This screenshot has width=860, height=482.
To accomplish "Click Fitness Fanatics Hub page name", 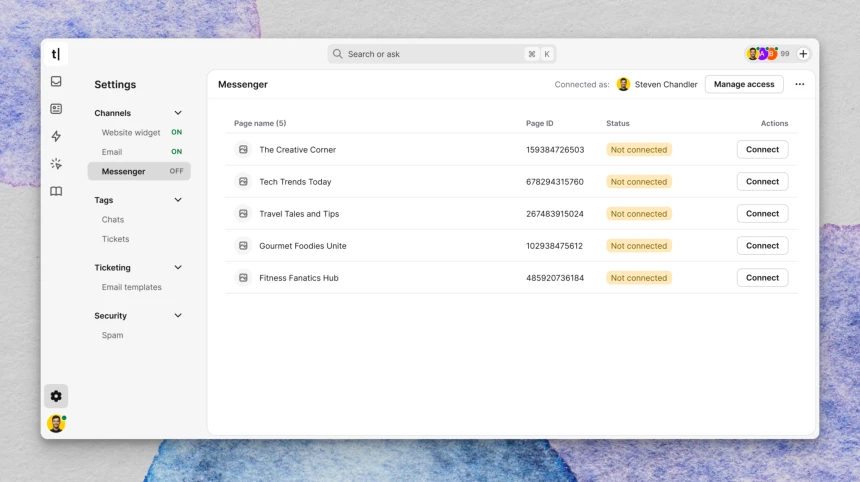I will (x=299, y=278).
